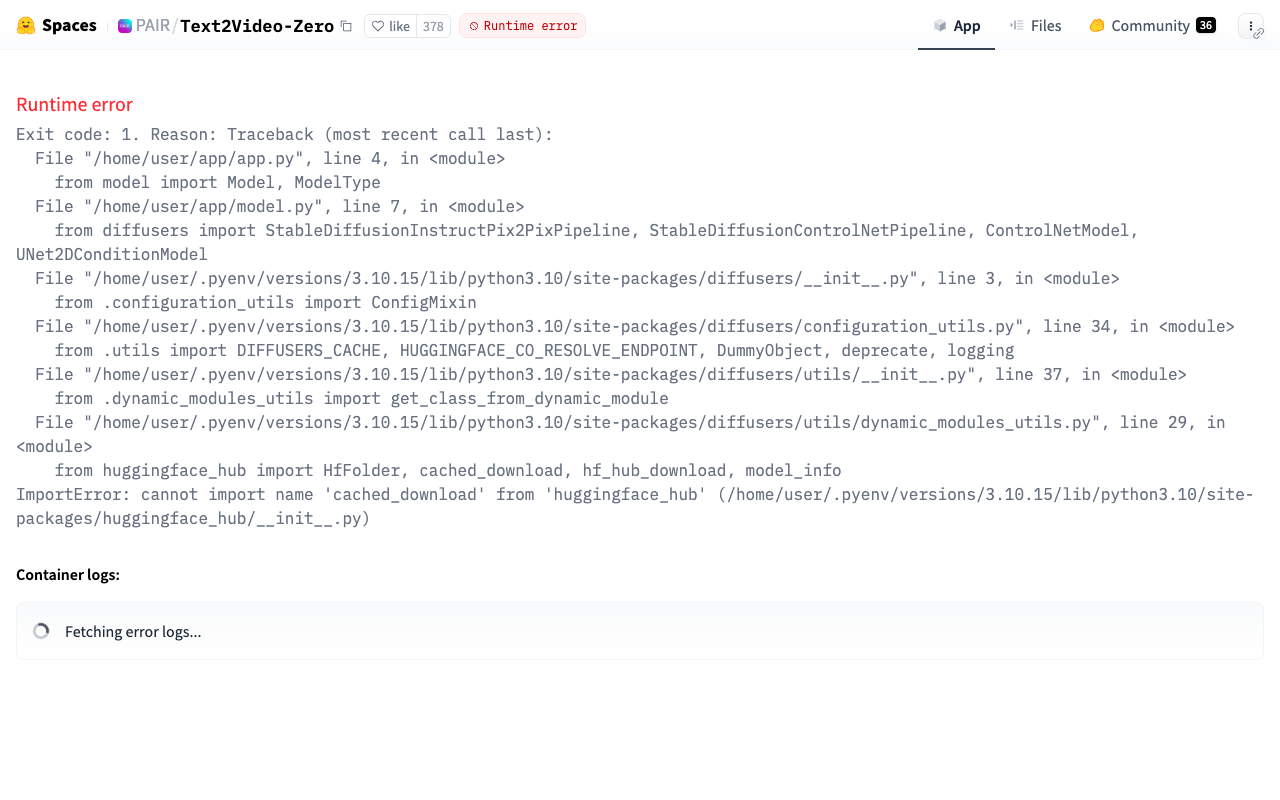Click the 'from .configuration_utils import ConfigMixin' line
Screen dimensions: 1280x800
coord(265,303)
